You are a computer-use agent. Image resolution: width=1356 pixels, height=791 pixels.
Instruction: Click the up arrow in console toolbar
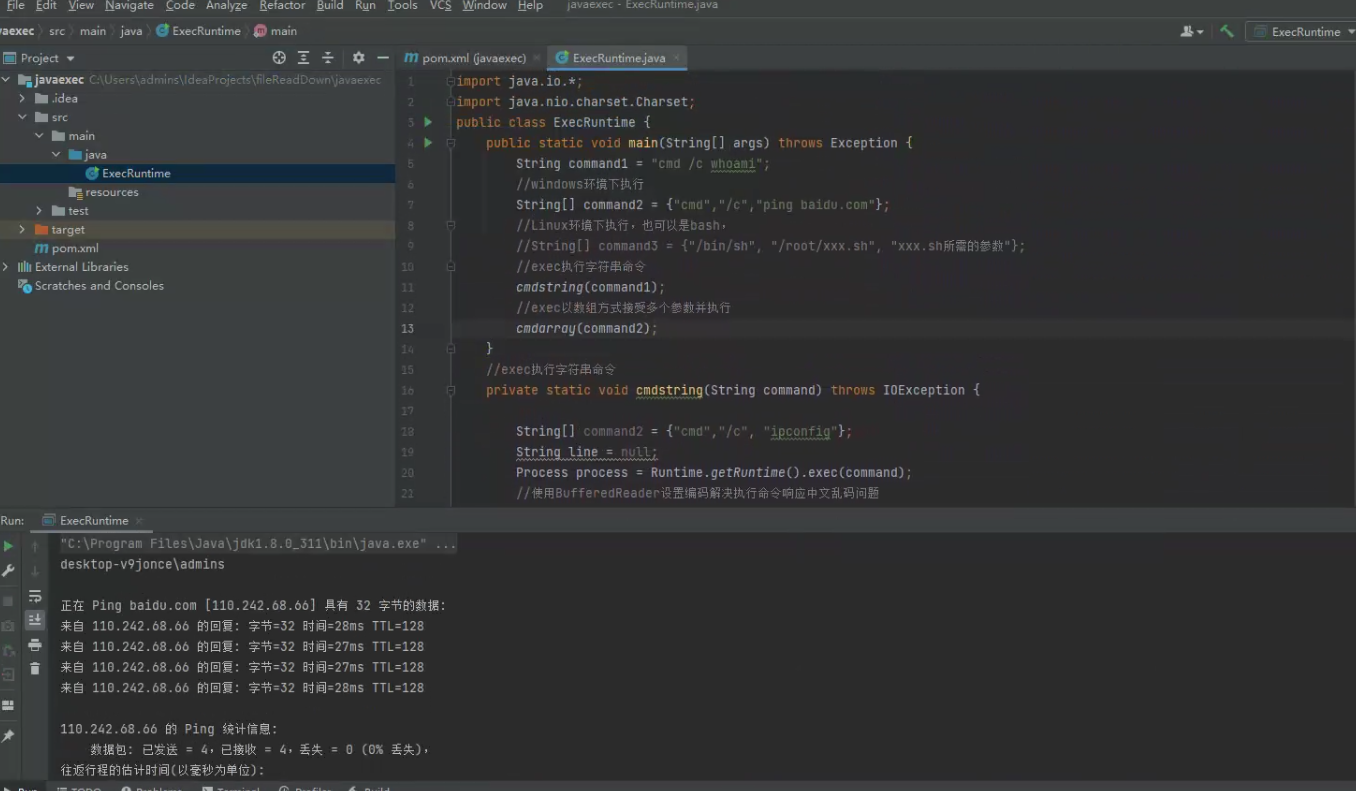(x=35, y=546)
